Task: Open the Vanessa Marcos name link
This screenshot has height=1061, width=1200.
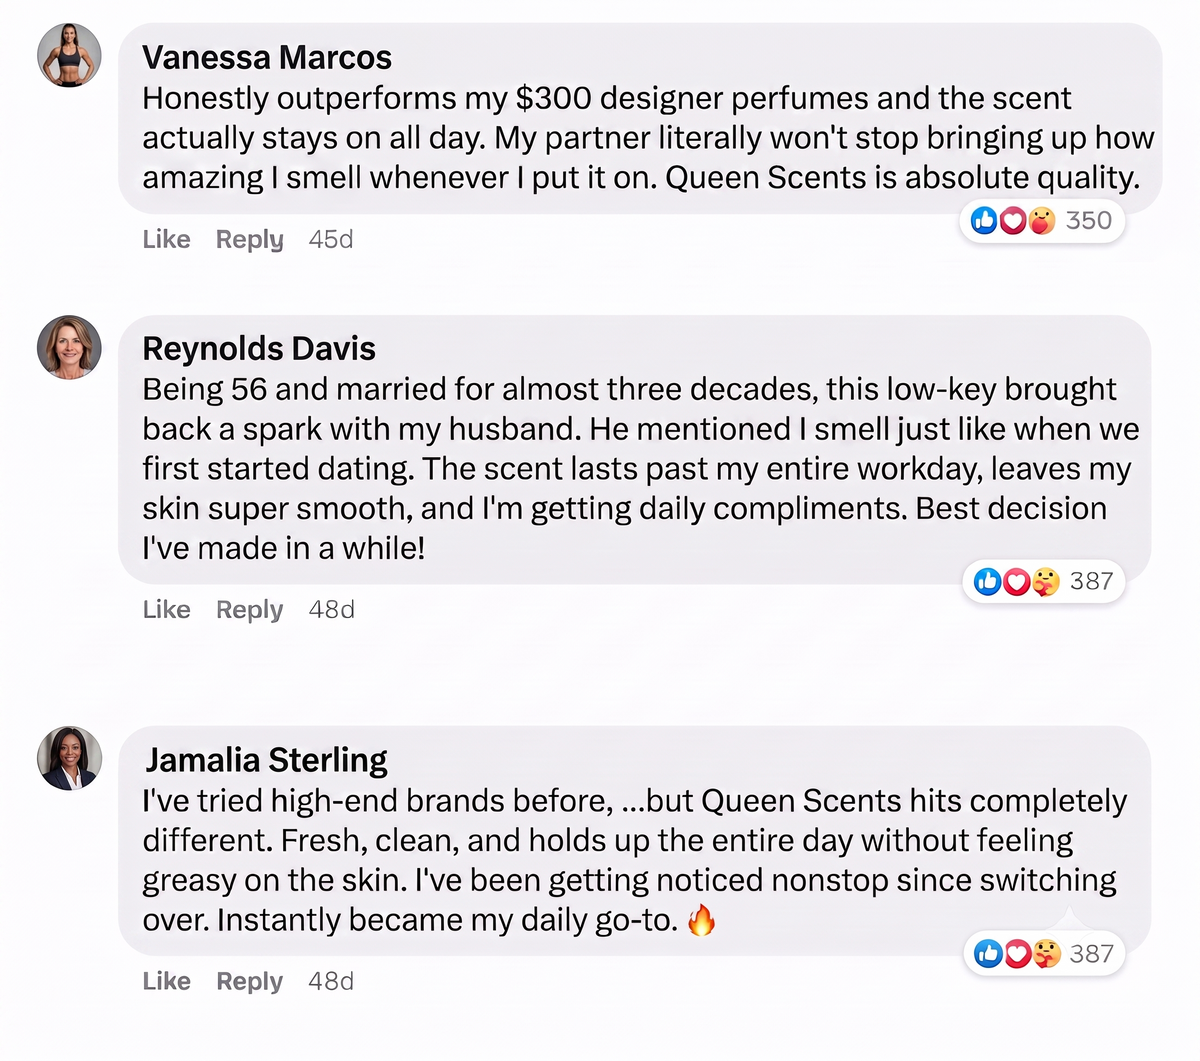Action: point(267,57)
